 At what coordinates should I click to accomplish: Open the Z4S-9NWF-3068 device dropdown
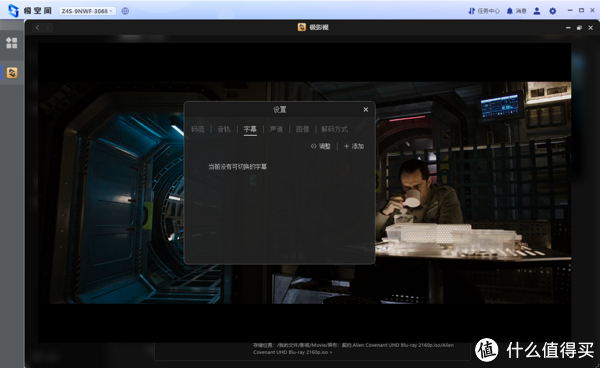(x=87, y=11)
